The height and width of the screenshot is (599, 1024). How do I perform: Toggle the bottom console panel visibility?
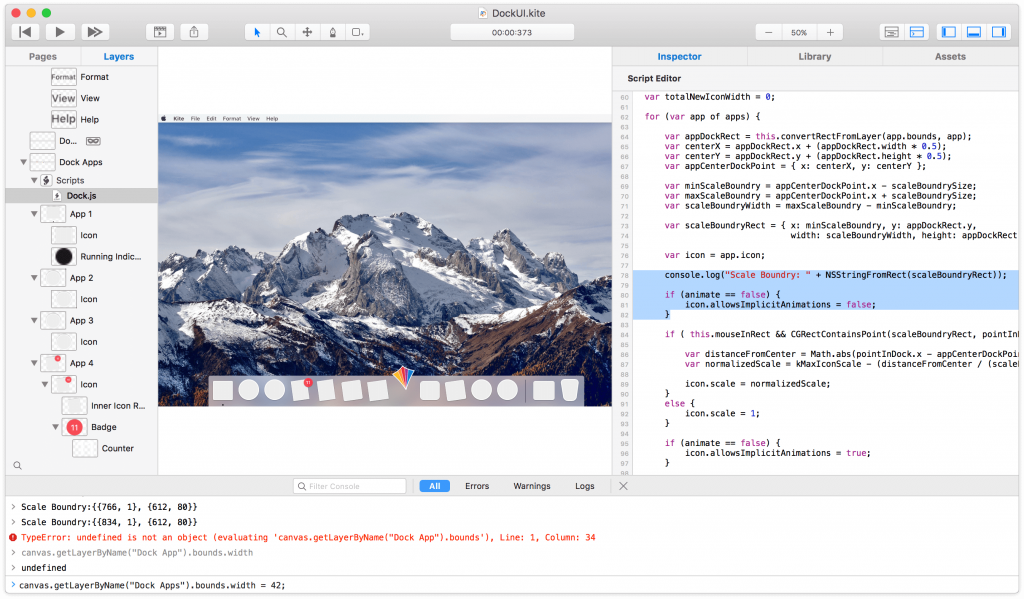point(973,32)
